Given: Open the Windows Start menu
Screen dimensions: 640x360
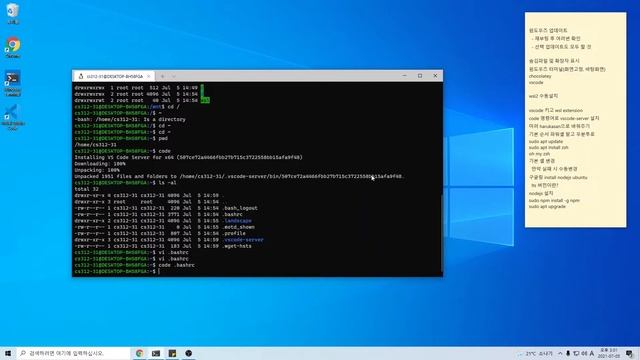Looking at the screenshot, I should click(x=8, y=353).
